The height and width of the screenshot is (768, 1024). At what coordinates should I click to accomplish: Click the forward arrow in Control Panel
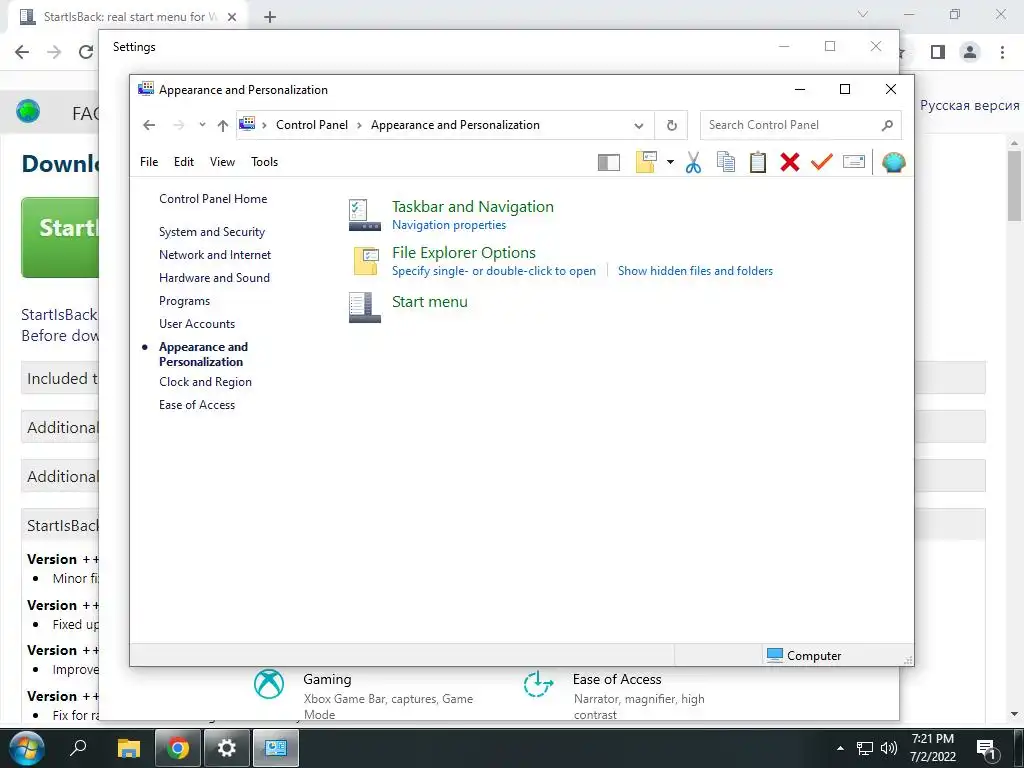[179, 125]
